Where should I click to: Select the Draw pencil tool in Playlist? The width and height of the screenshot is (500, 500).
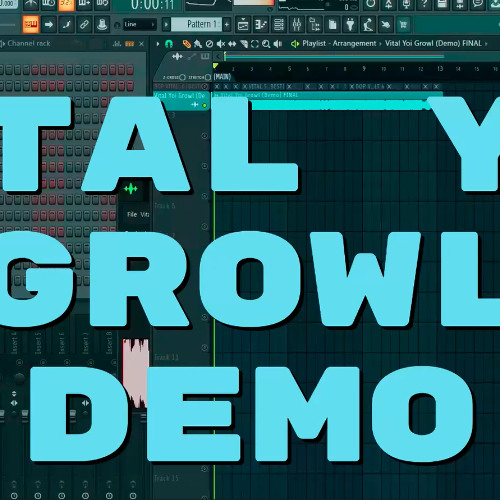click(x=187, y=44)
